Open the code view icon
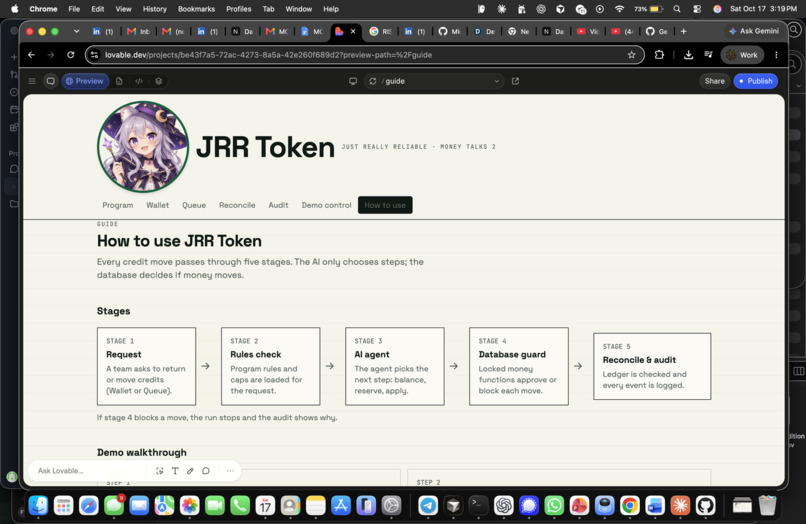The image size is (806, 524). (x=139, y=81)
